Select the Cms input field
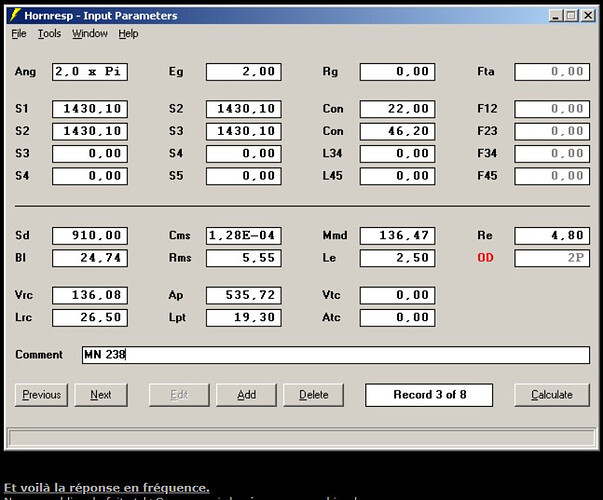The image size is (603, 500). [x=244, y=236]
